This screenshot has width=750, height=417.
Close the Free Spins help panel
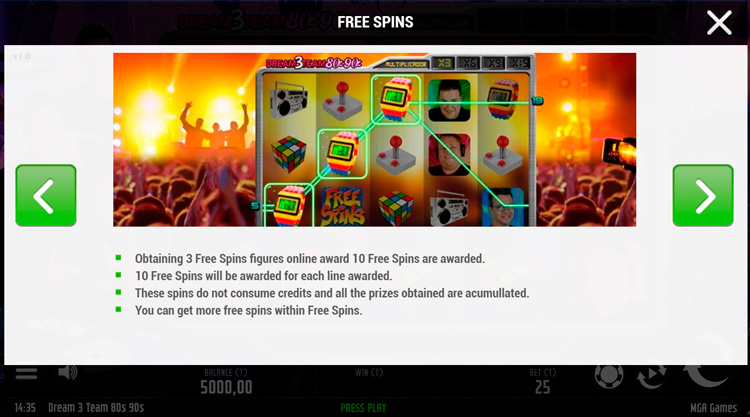[719, 23]
